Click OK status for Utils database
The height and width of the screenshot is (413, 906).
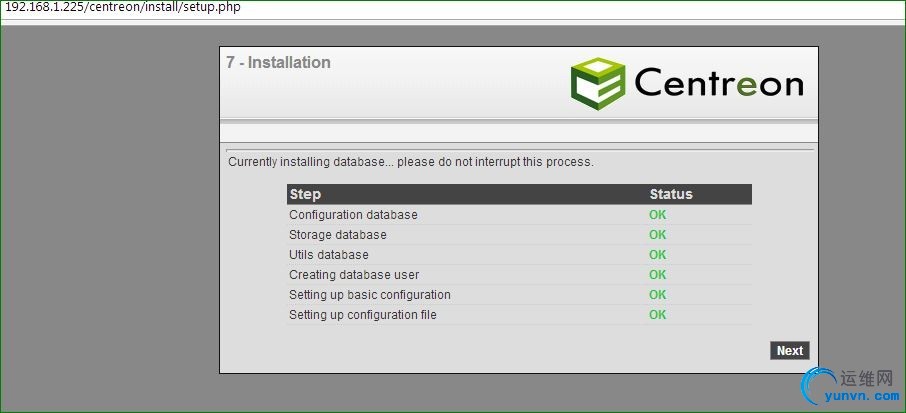pyautogui.click(x=657, y=255)
